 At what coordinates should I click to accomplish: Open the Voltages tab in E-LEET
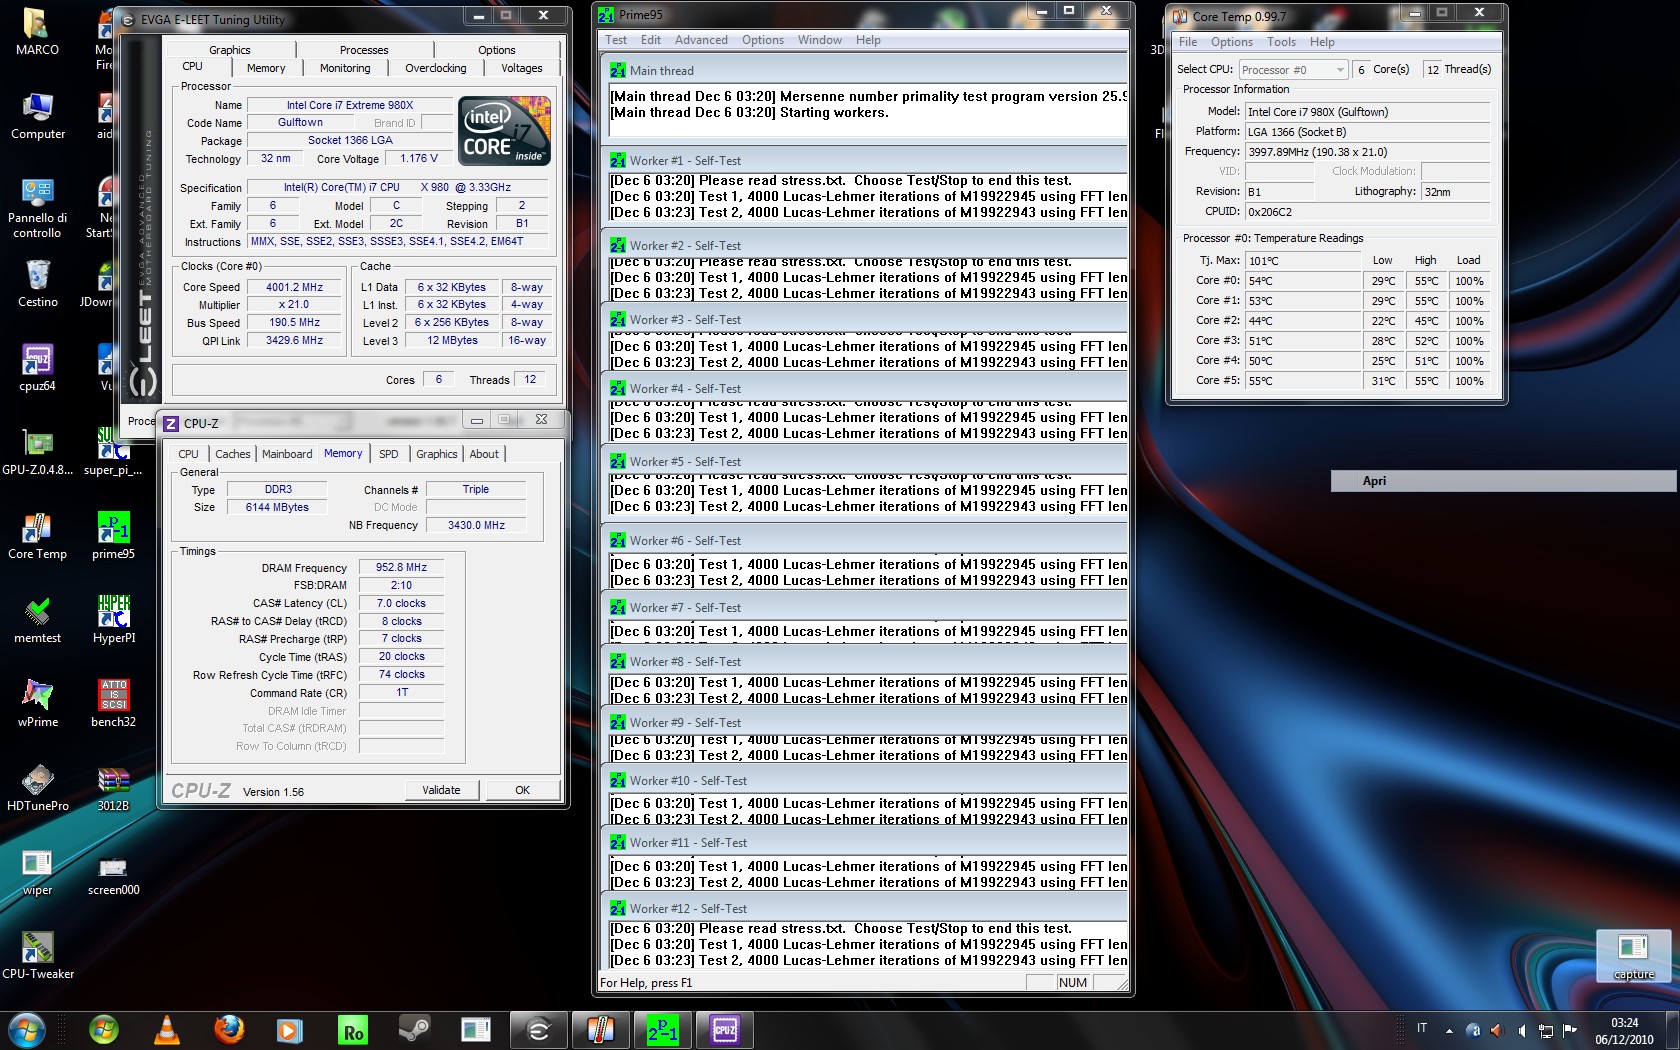(x=521, y=68)
